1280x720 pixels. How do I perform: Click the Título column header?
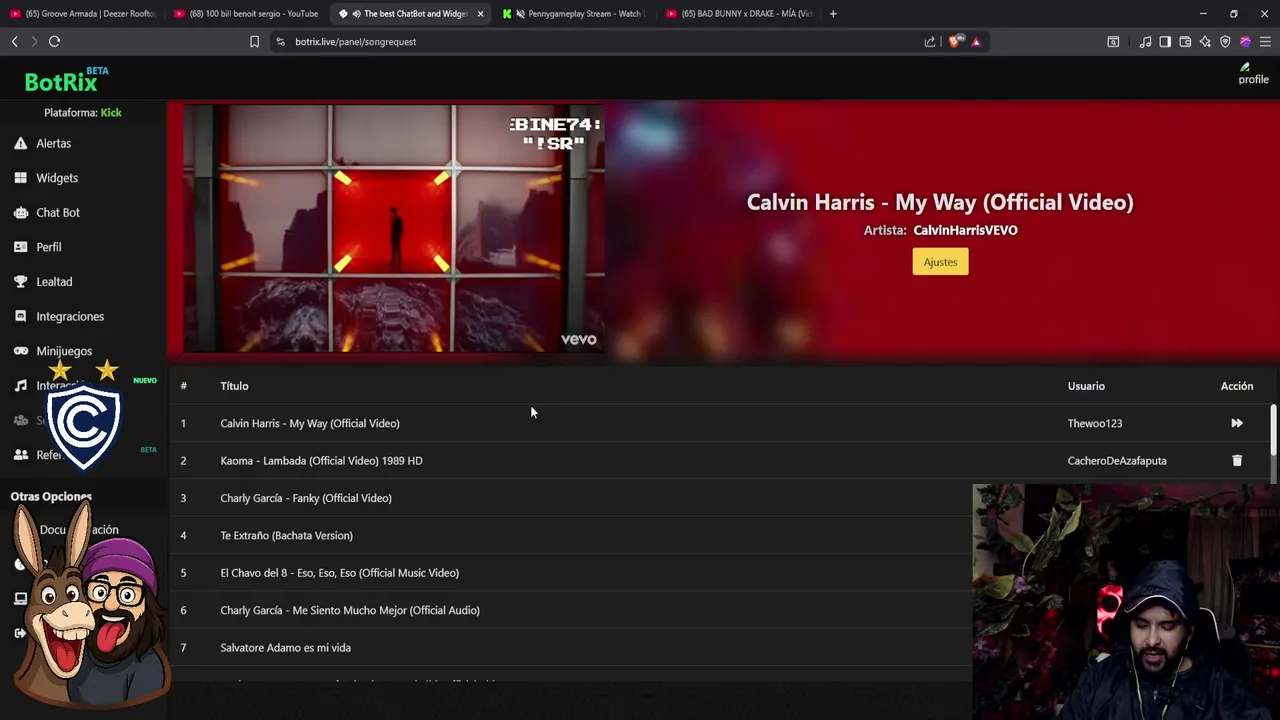point(234,386)
